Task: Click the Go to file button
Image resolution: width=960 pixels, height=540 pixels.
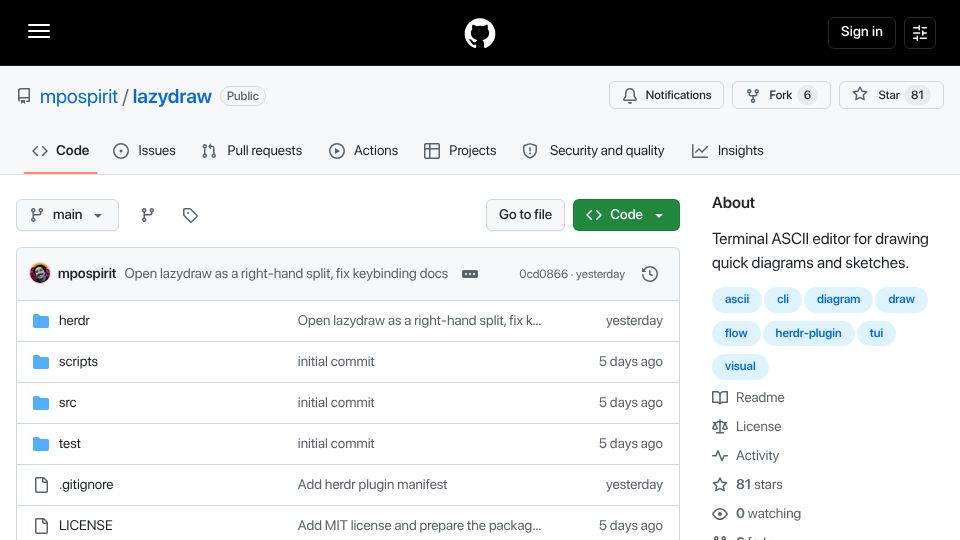Action: (x=525, y=215)
